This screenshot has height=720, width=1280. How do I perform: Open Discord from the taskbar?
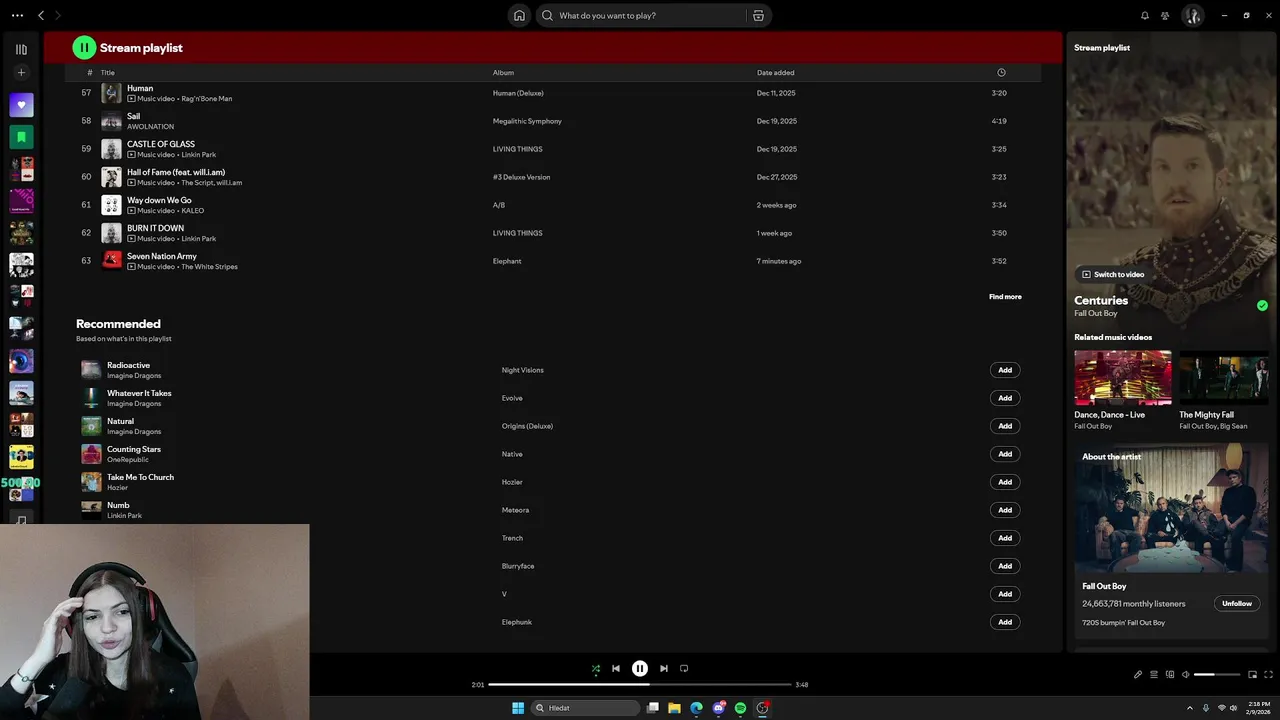[x=719, y=708]
